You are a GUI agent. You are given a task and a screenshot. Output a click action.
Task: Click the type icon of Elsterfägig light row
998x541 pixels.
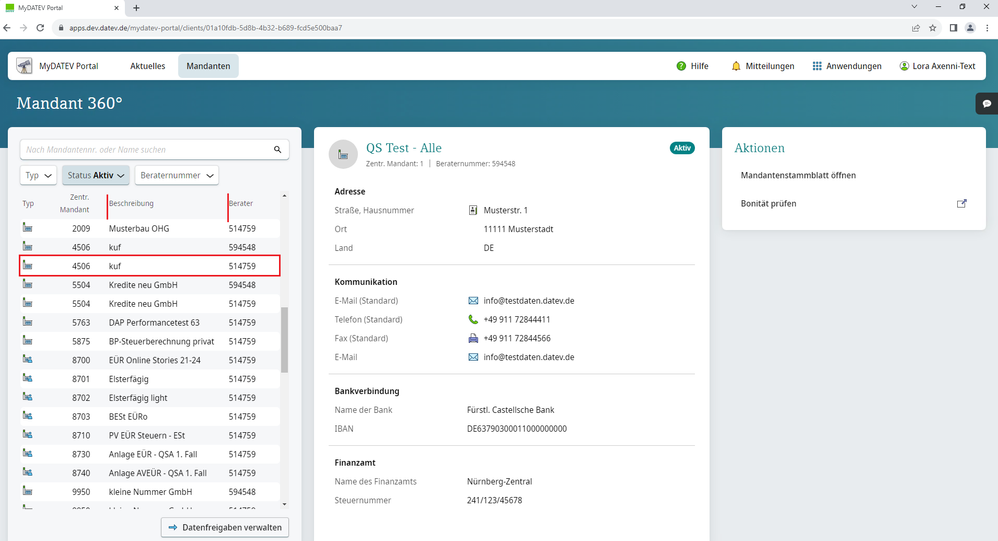point(28,397)
